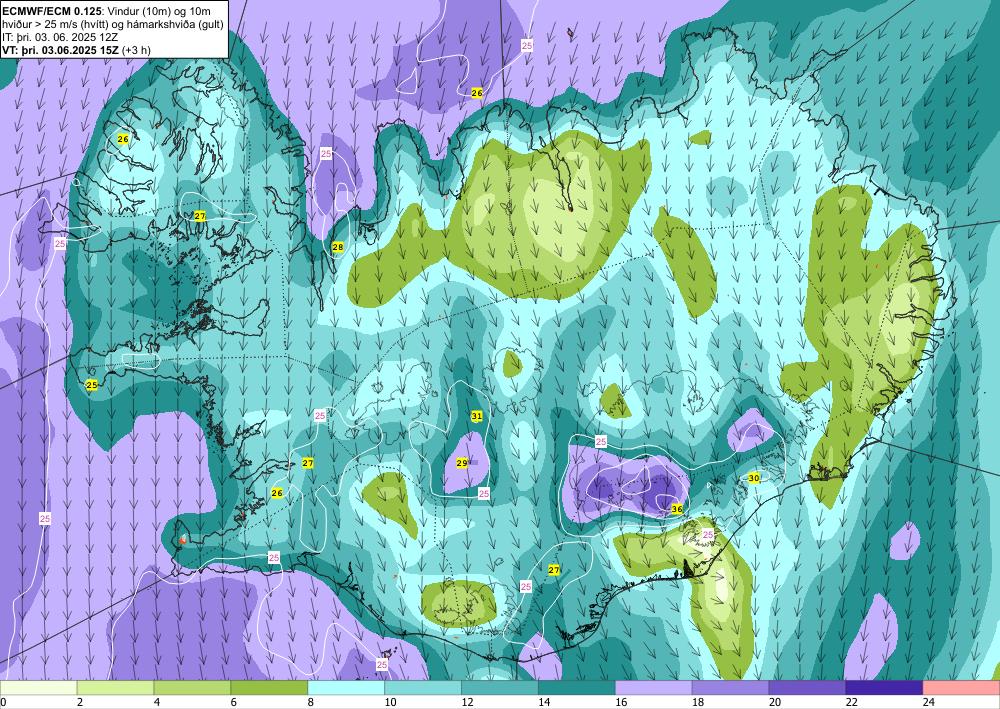1000x709 pixels.
Task: Select the 14–16 m/s dark teal legend swatch
Action: click(x=577, y=688)
